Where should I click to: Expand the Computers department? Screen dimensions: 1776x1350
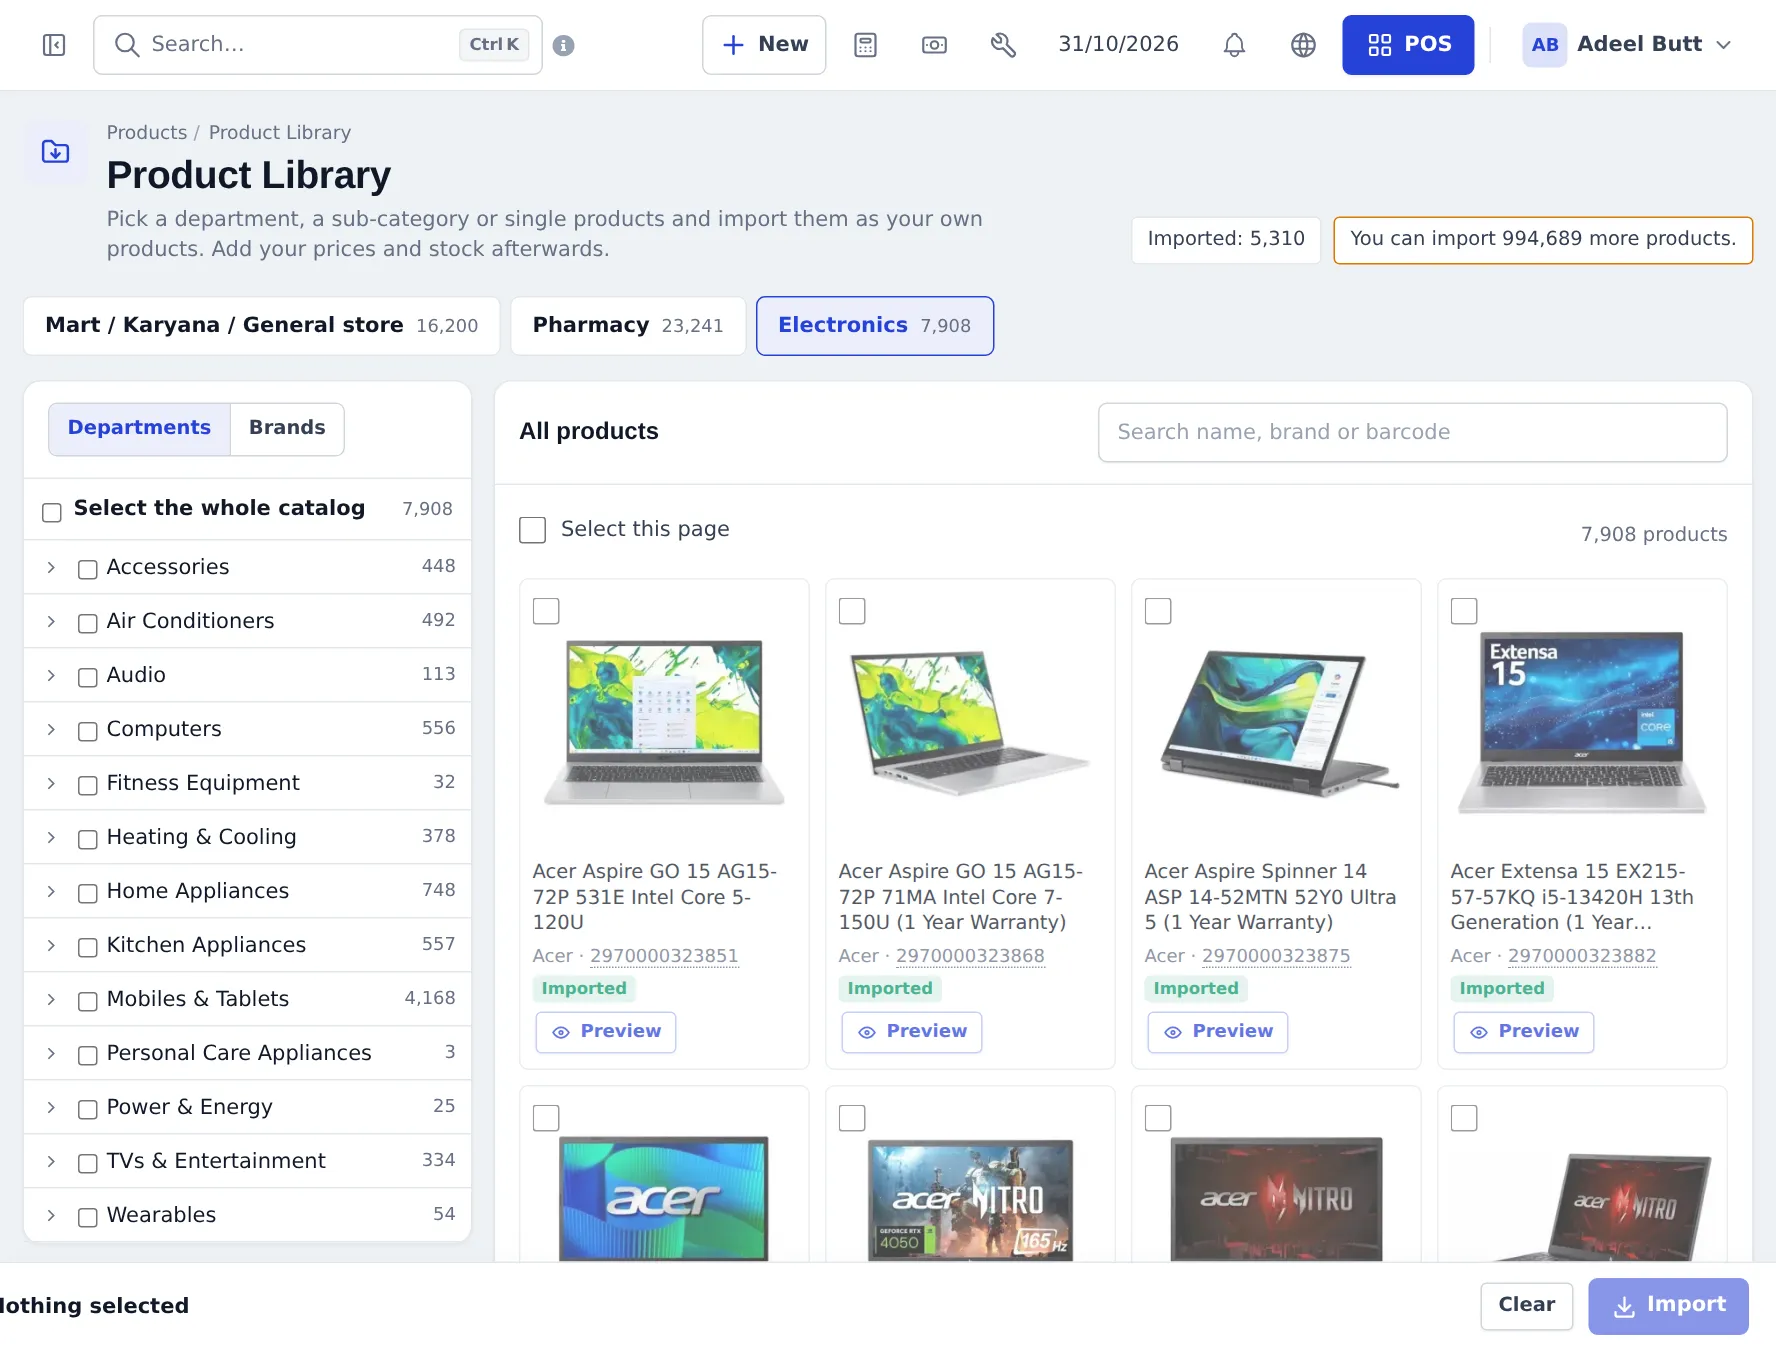click(51, 729)
